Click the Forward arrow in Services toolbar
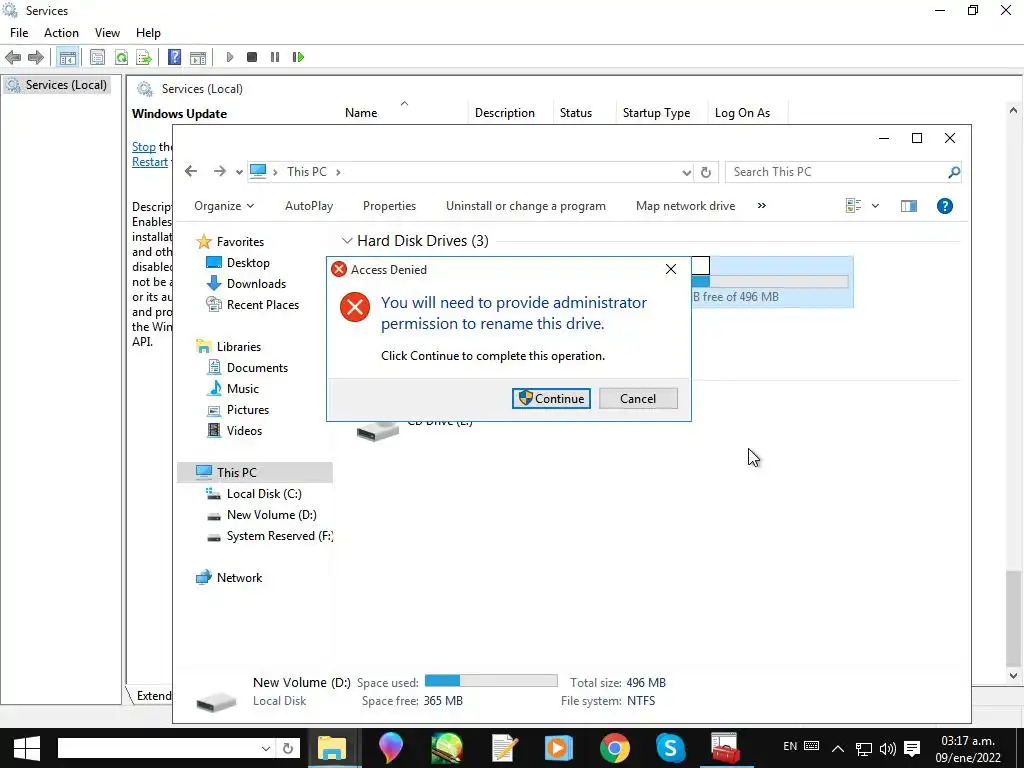1024x768 pixels. click(x=36, y=57)
